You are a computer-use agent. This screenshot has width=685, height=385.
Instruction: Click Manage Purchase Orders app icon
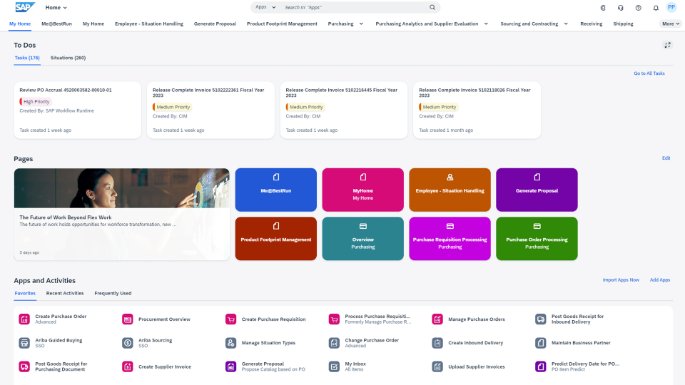click(437, 319)
